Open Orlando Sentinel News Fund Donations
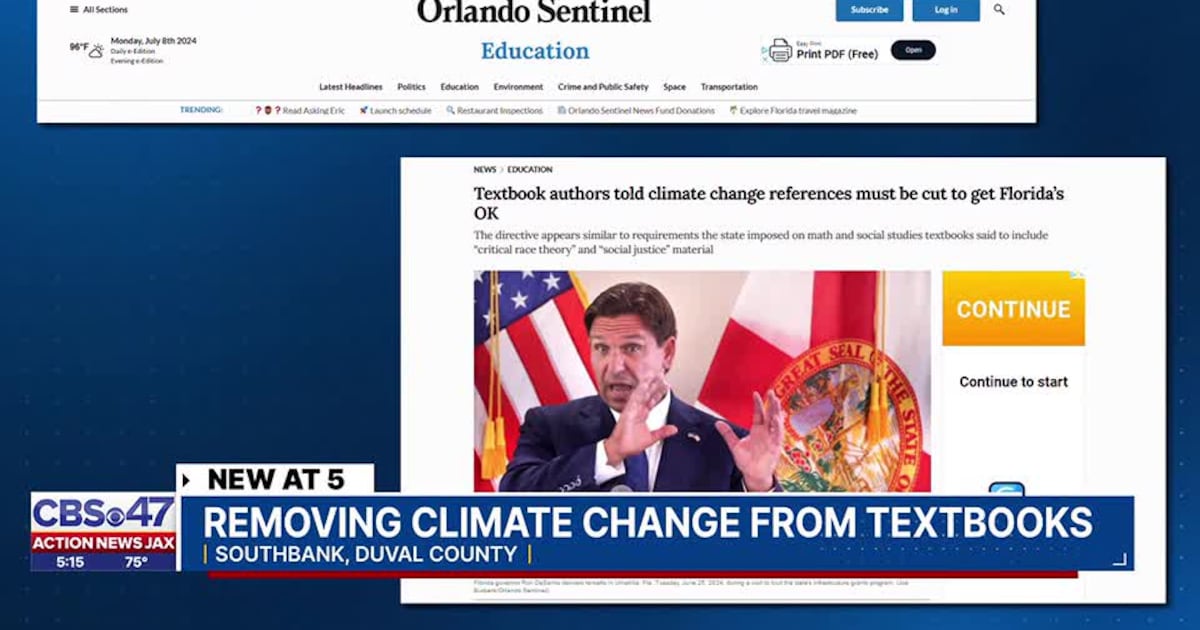1200x630 pixels. click(x=639, y=110)
